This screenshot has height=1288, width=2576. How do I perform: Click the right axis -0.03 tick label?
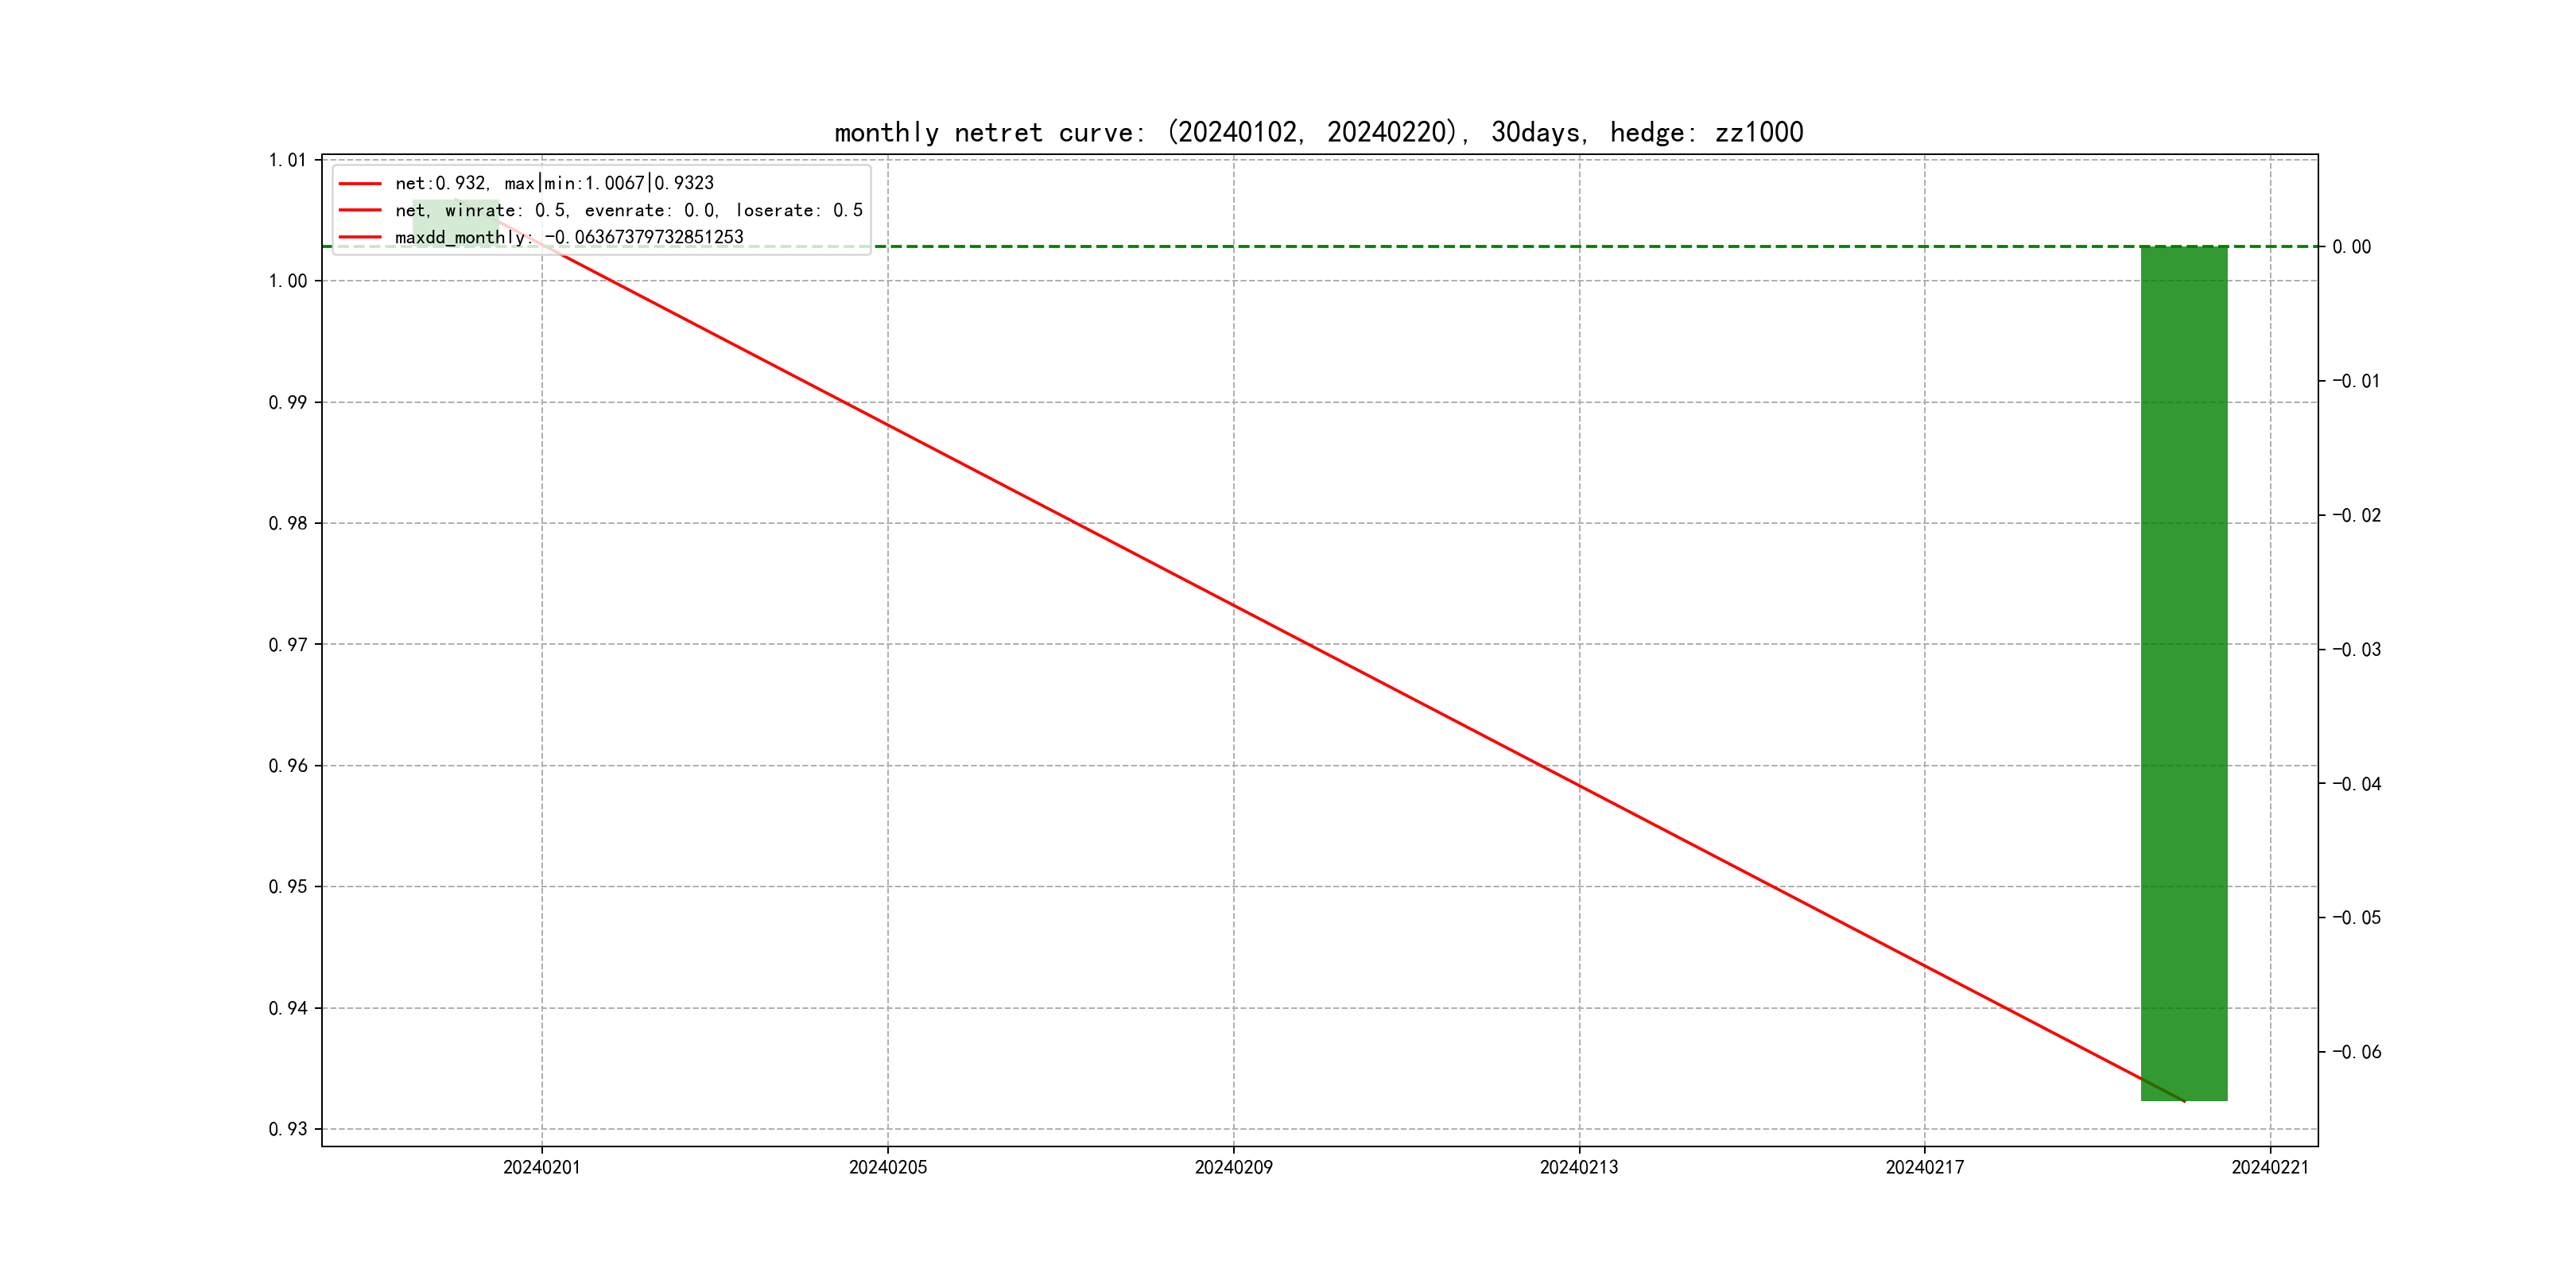(x=2356, y=650)
